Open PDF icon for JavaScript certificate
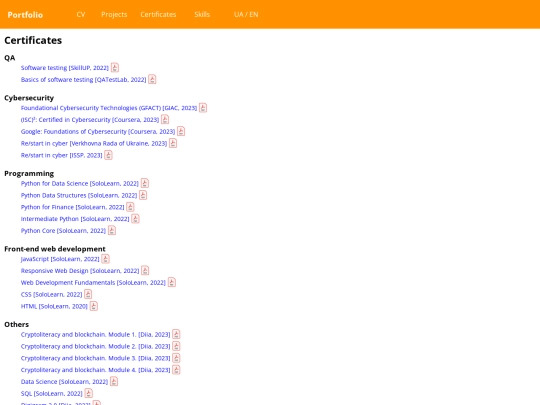Image resolution: width=540 pixels, height=405 pixels. (105, 259)
